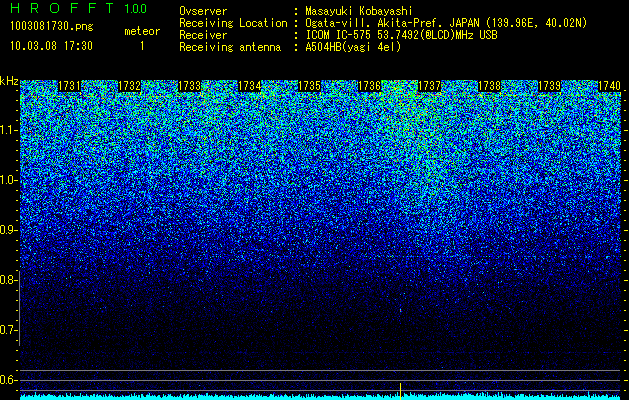629x400 pixels.
Task: Click the 'Receiver' label
Action: coord(203,35)
